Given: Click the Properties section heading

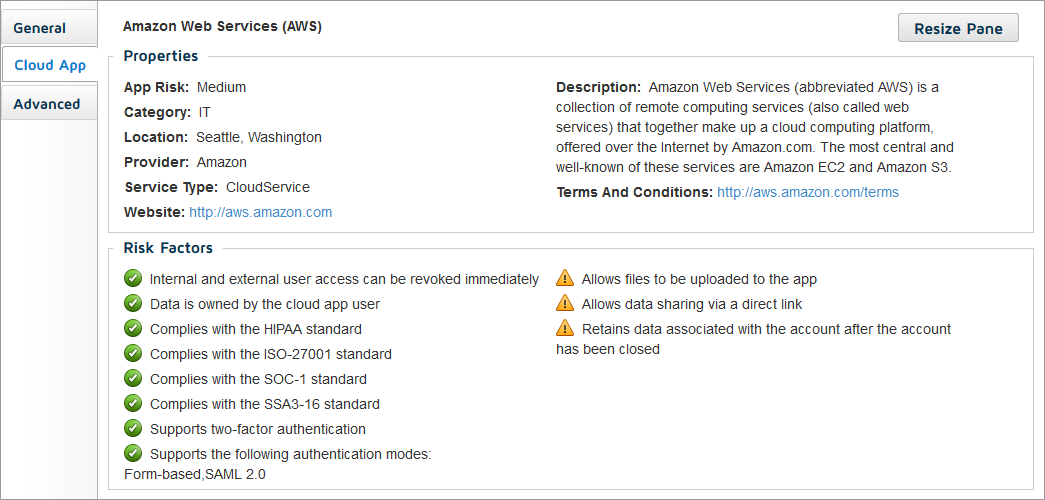Looking at the screenshot, I should click(x=161, y=56).
